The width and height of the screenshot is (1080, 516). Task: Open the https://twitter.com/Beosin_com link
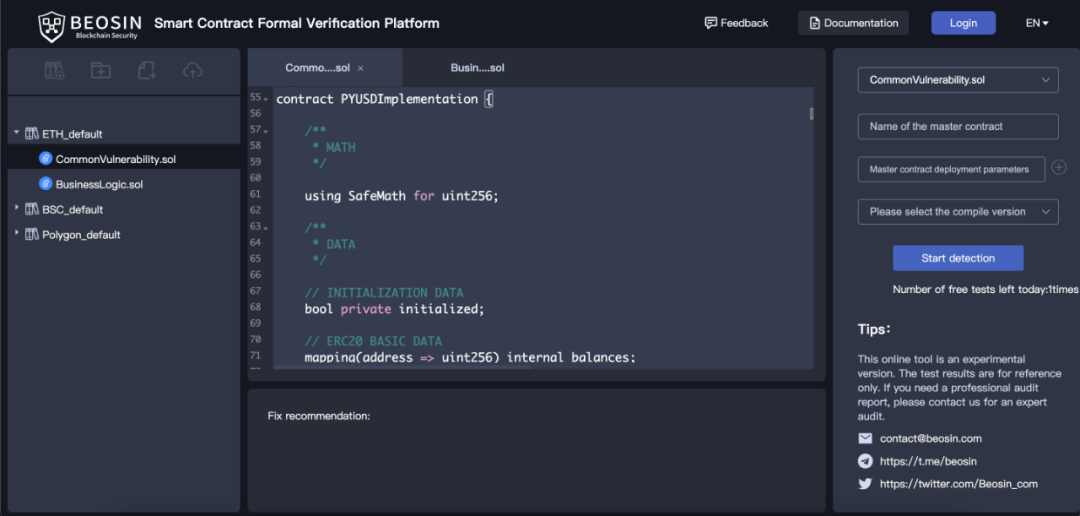[959, 484]
